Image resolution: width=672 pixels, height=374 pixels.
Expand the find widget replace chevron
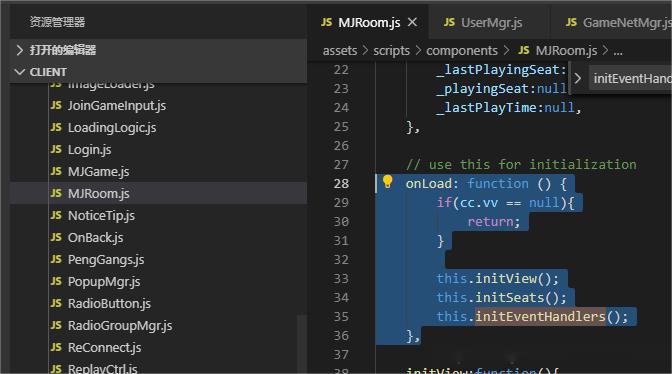(x=578, y=78)
